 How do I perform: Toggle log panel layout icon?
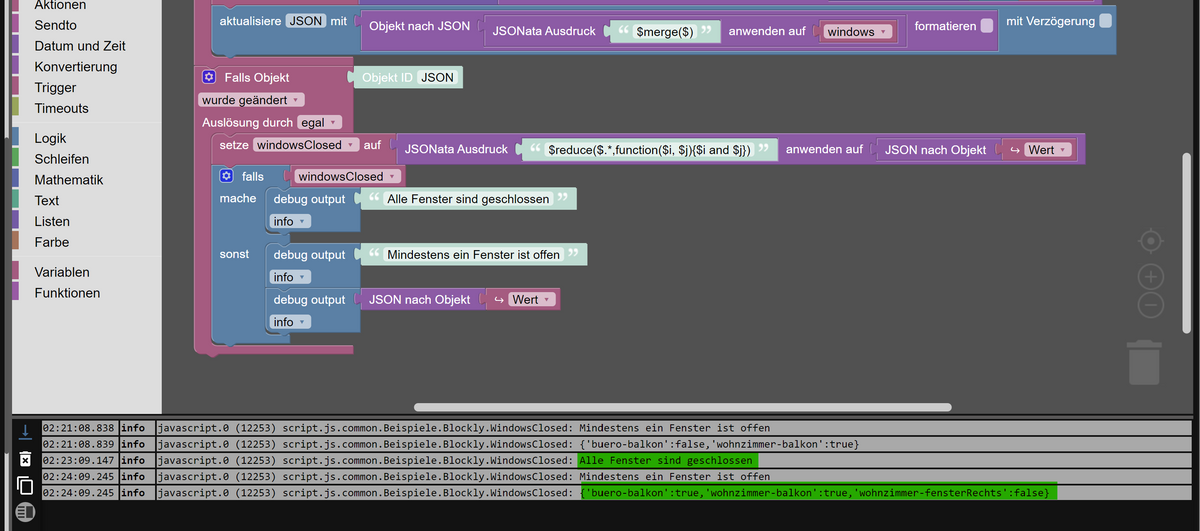[x=26, y=511]
